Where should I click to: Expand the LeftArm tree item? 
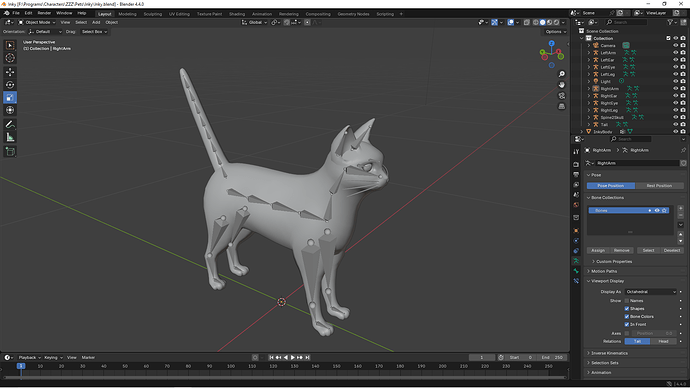click(x=589, y=53)
